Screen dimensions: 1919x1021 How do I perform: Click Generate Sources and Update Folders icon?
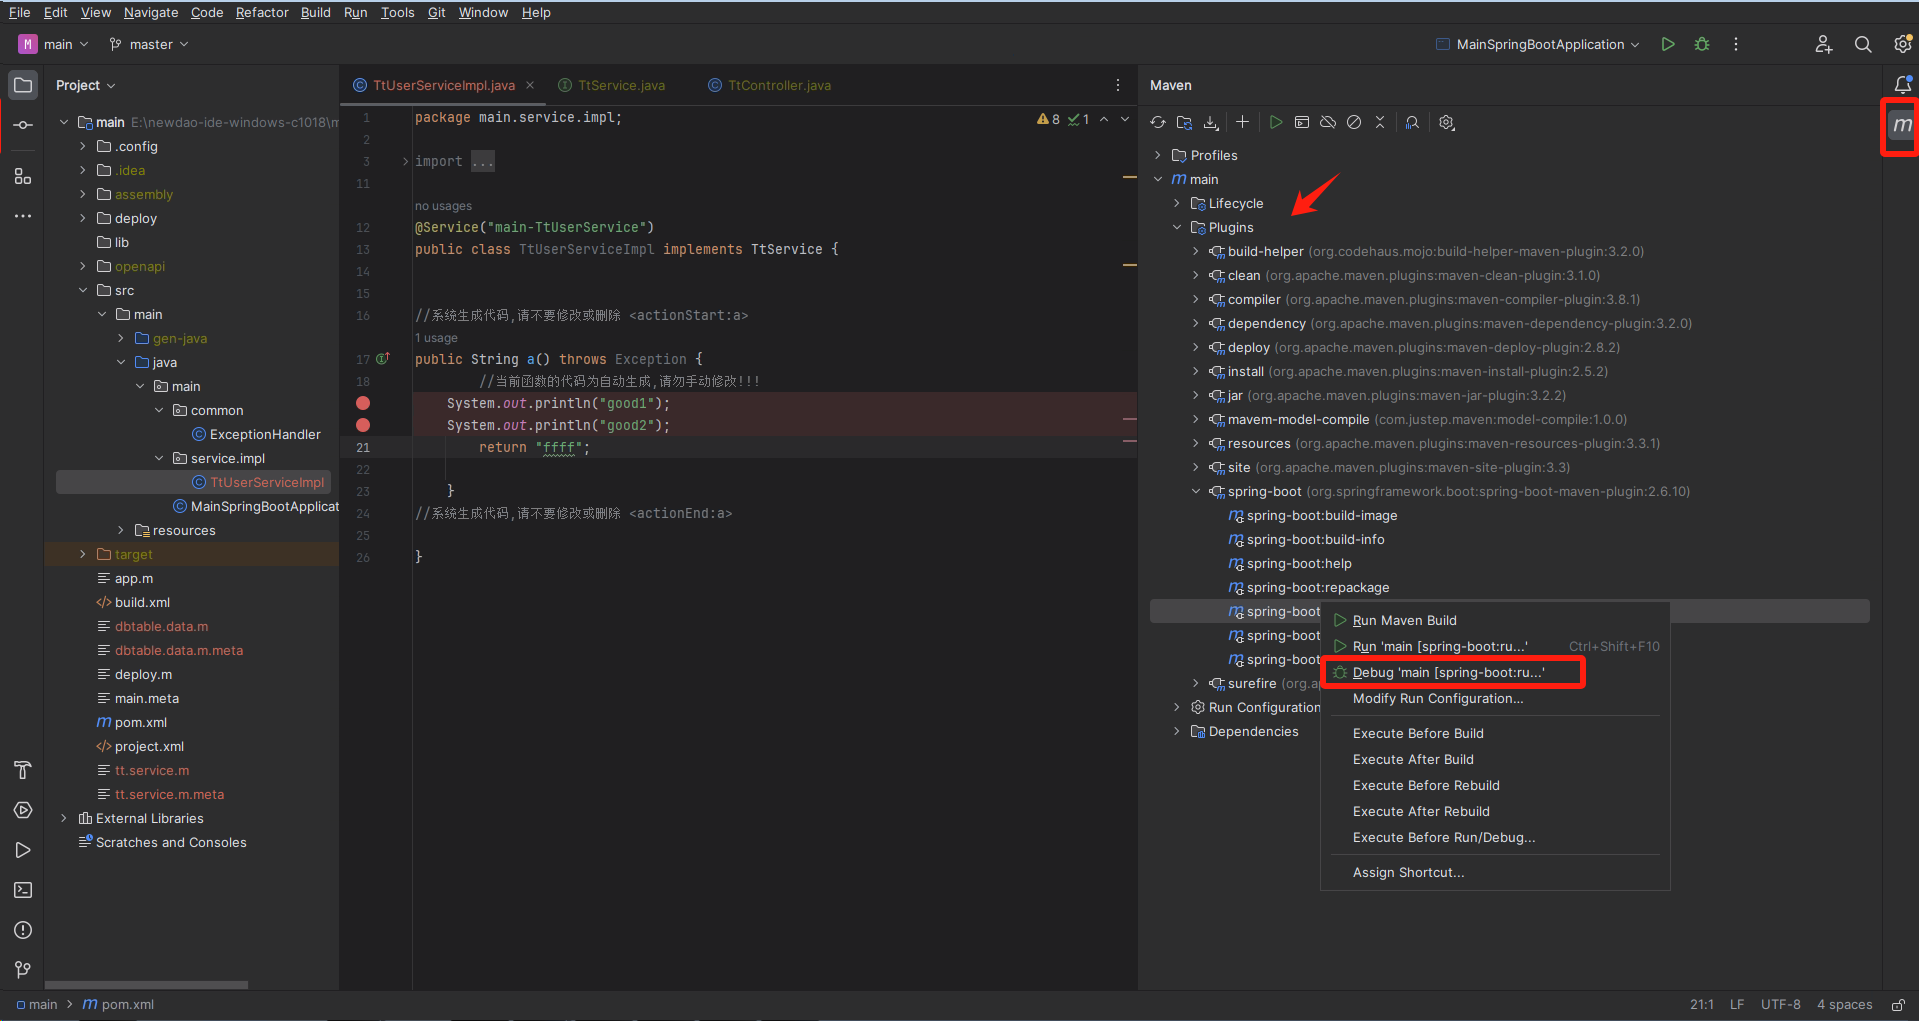click(x=1185, y=122)
